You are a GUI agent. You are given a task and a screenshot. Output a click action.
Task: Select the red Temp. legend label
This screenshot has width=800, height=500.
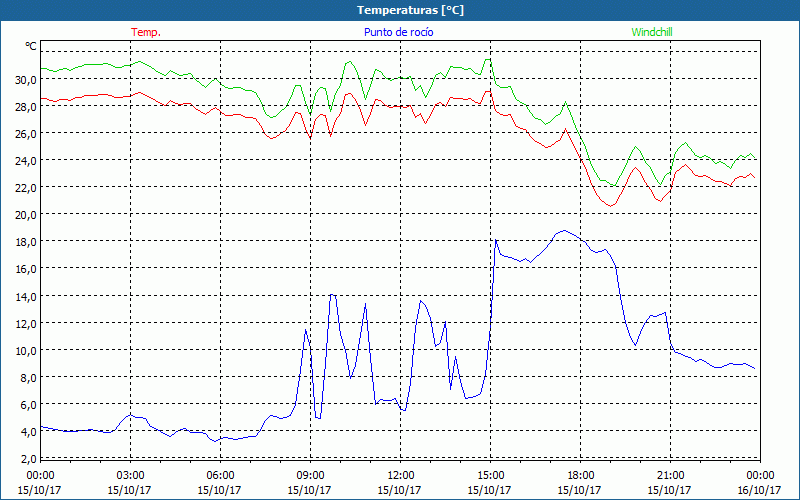pos(146,32)
